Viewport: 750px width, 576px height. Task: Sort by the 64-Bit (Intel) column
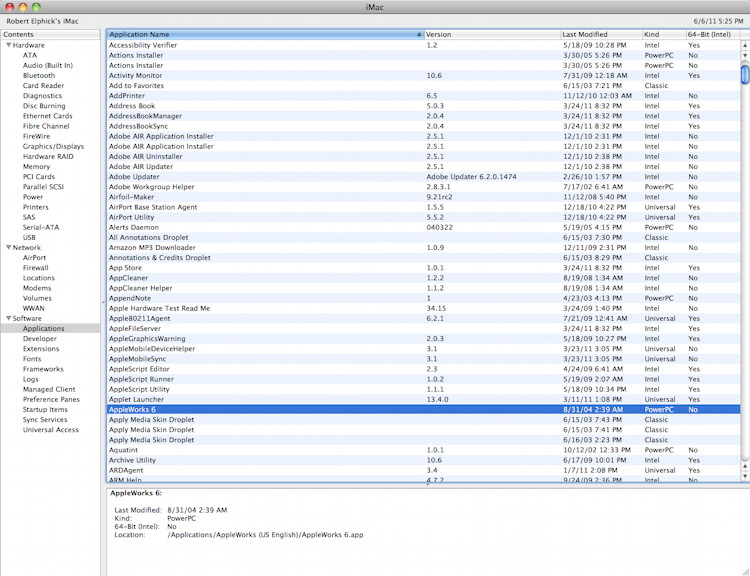(710, 34)
